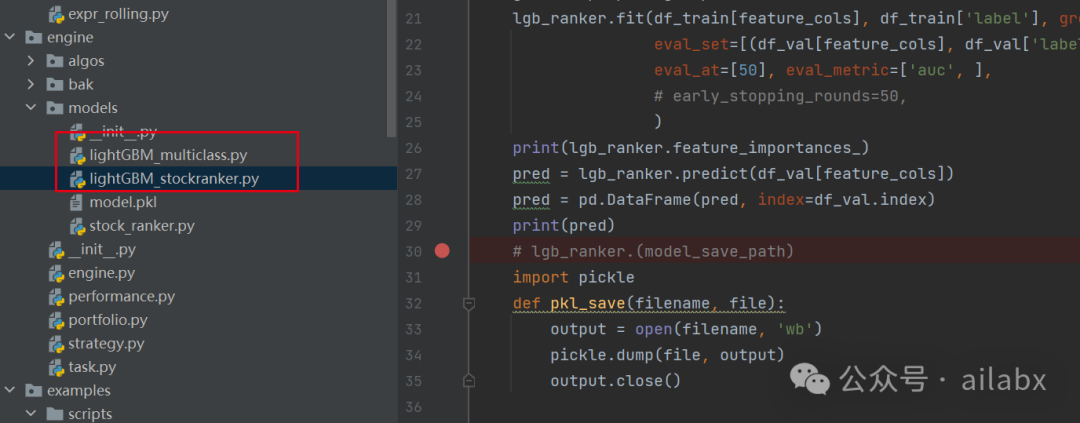1080x423 pixels.
Task: Click the commented lgb_ranker.(model_save_path) line
Action: tap(653, 251)
